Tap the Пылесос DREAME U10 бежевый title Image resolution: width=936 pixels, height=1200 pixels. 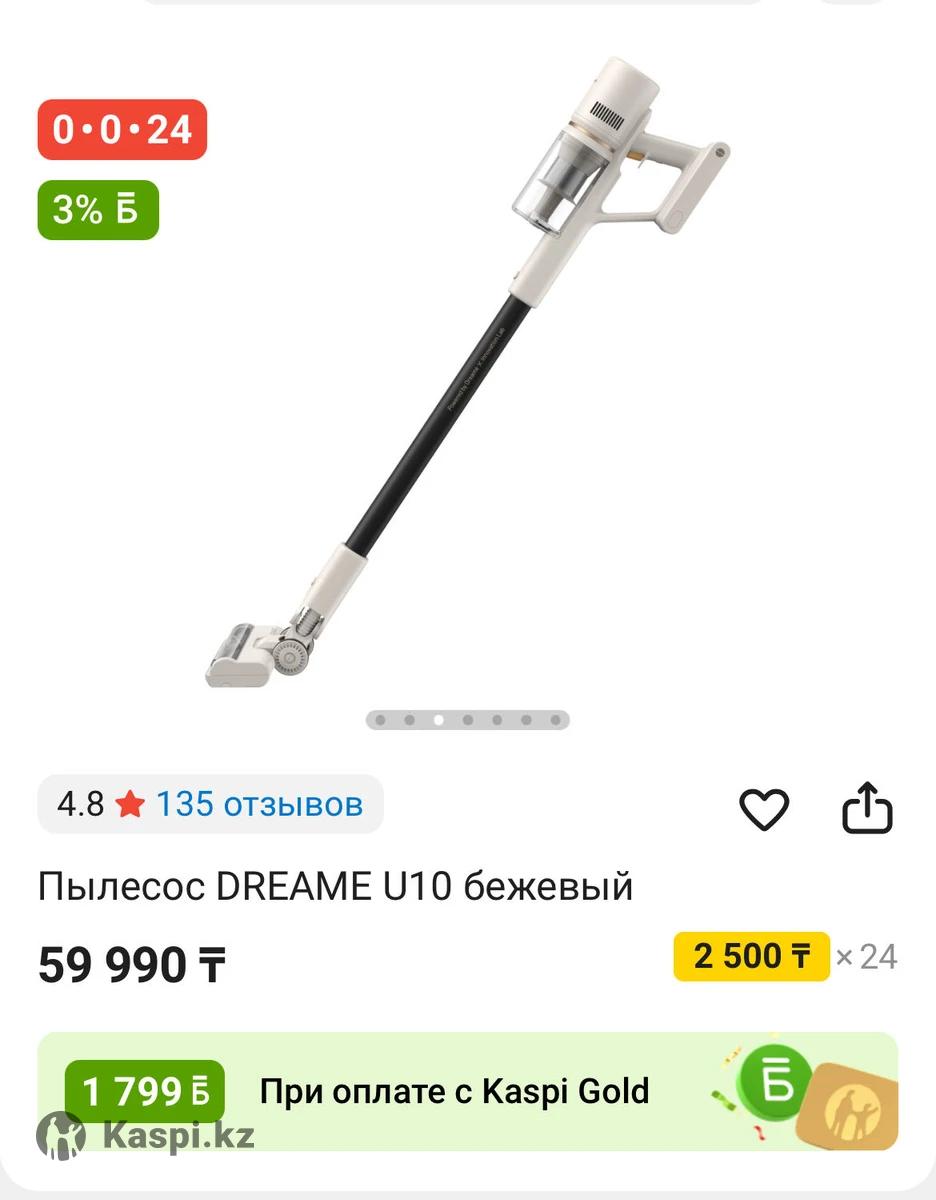point(336,887)
